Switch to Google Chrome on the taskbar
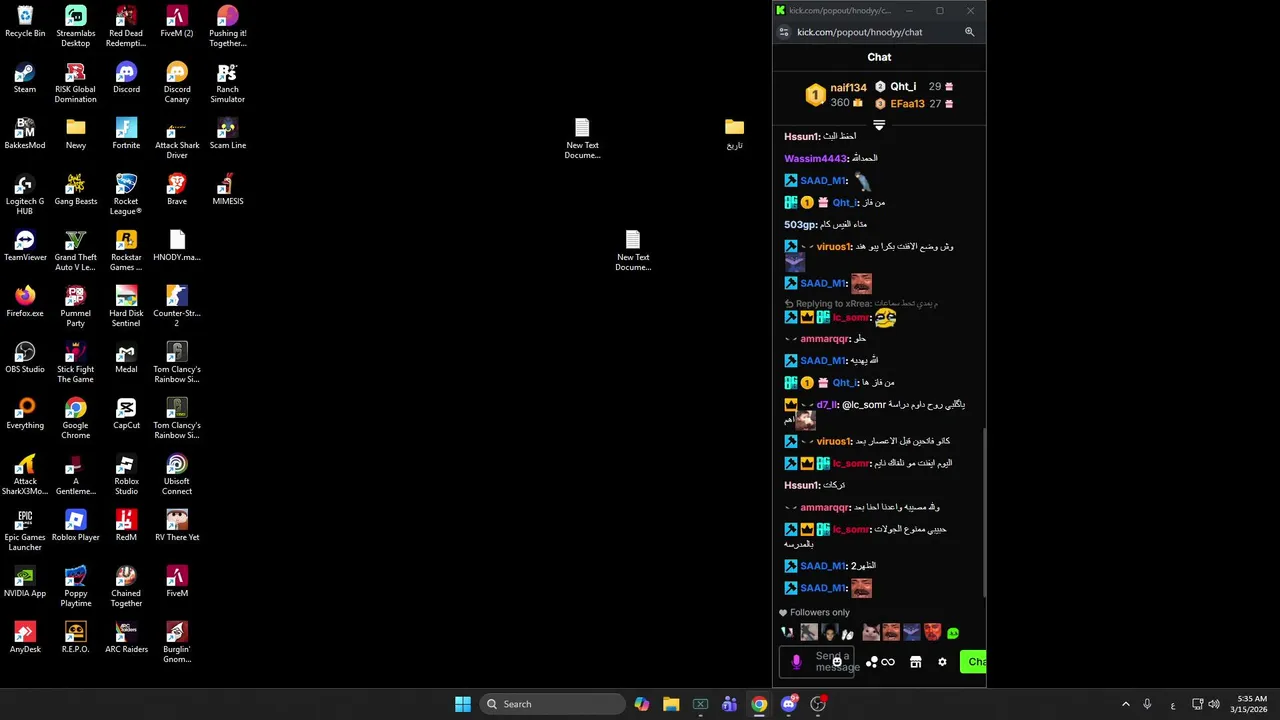Viewport: 1280px width, 720px height. pyautogui.click(x=759, y=704)
